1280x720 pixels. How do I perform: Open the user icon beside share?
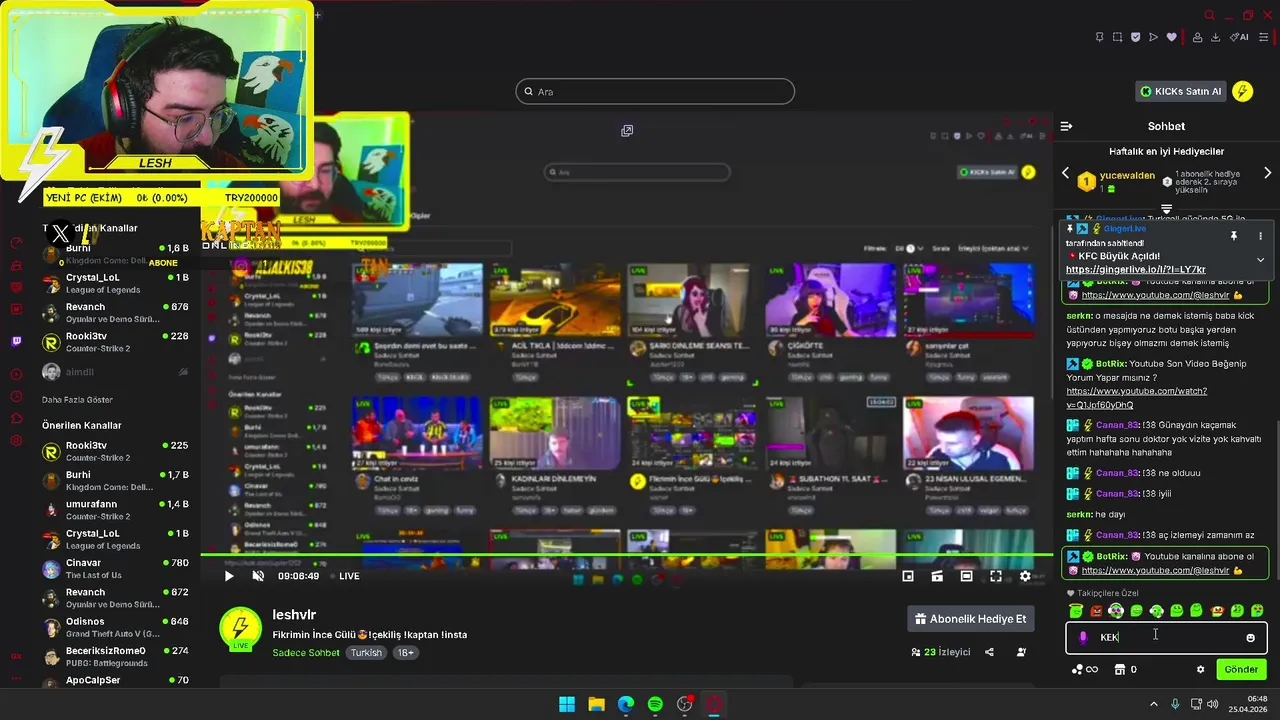pyautogui.click(x=1021, y=652)
